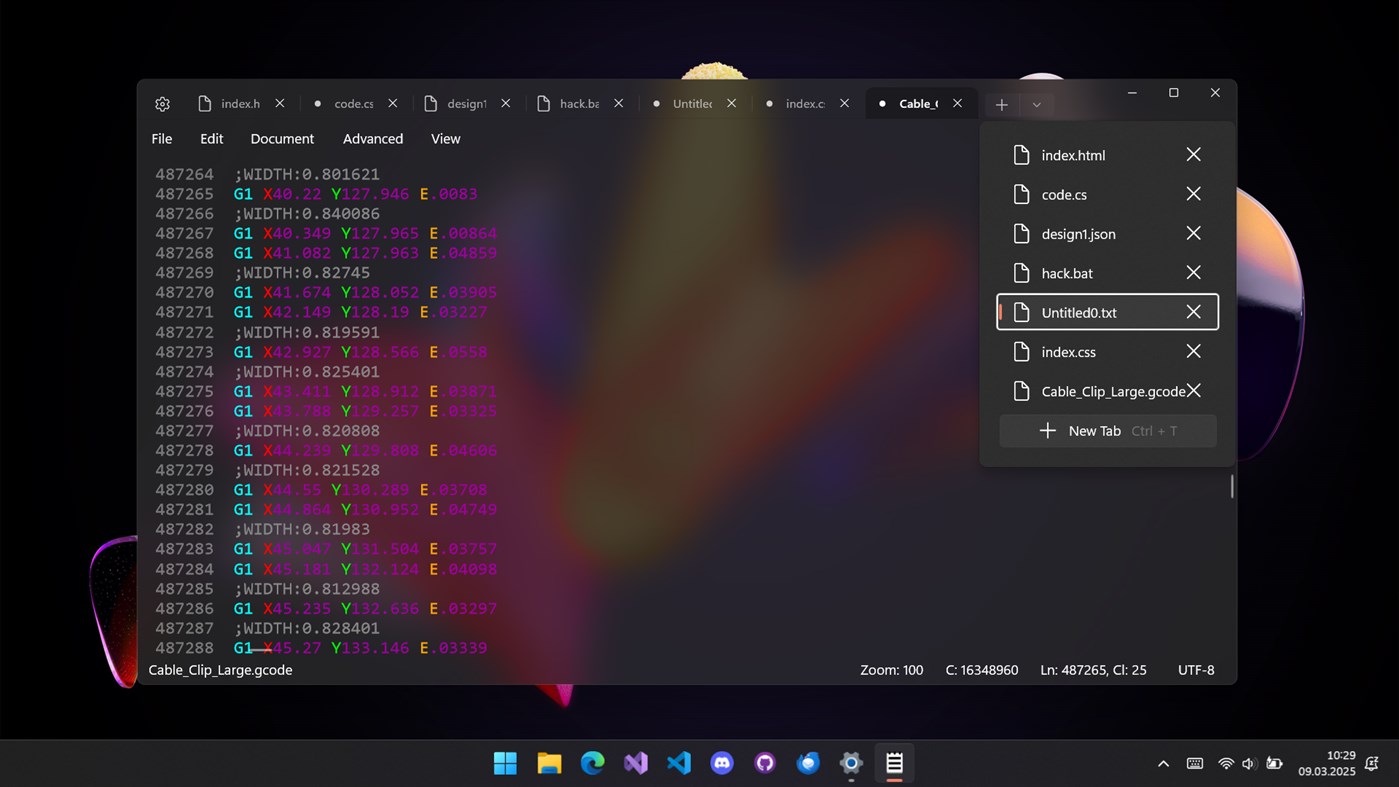Viewport: 1399px width, 787px height.
Task: Open Visual Studio from the taskbar
Action: pyautogui.click(x=636, y=764)
